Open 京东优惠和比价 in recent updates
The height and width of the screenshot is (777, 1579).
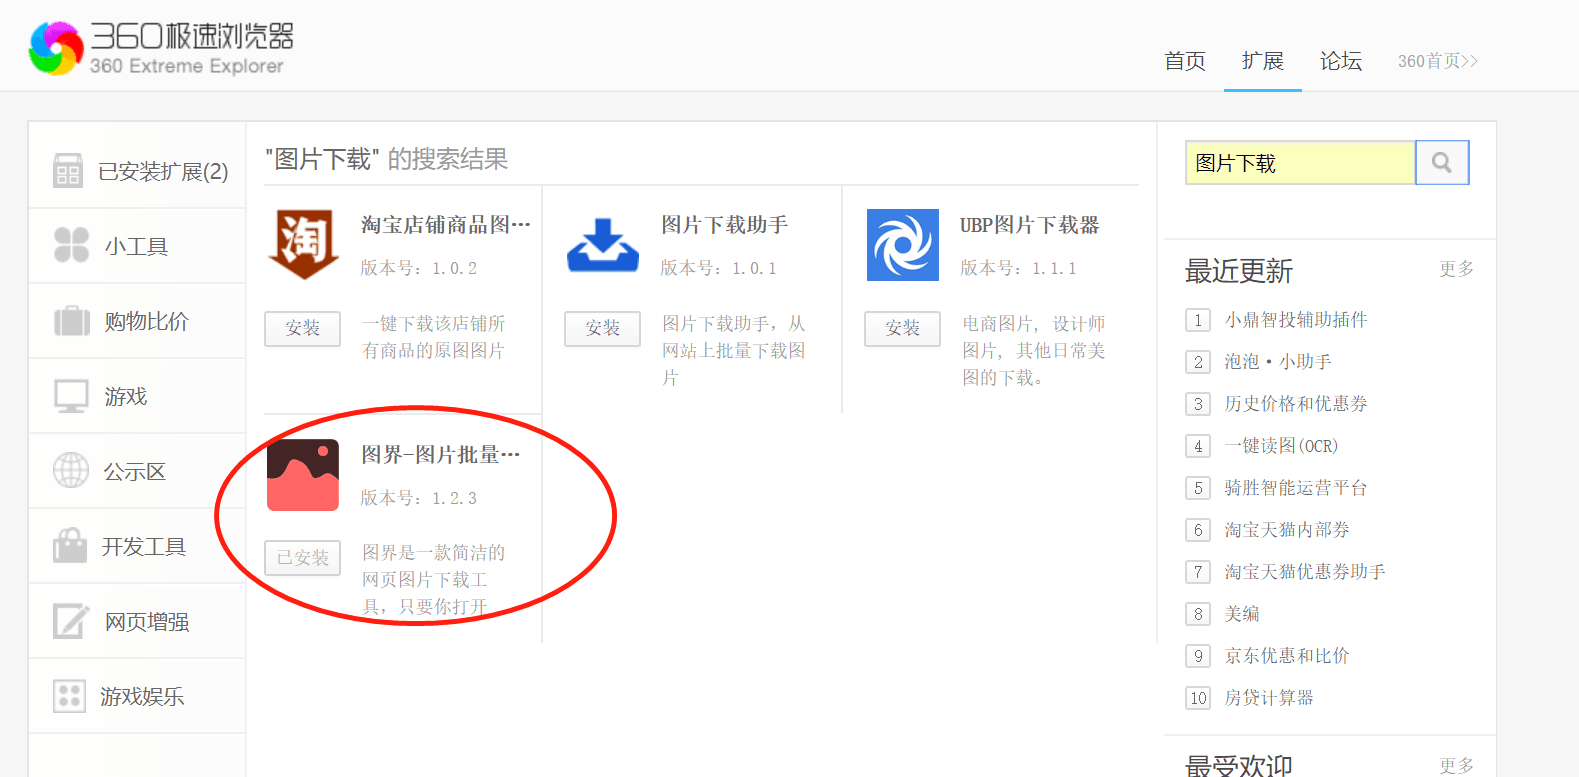(1287, 656)
